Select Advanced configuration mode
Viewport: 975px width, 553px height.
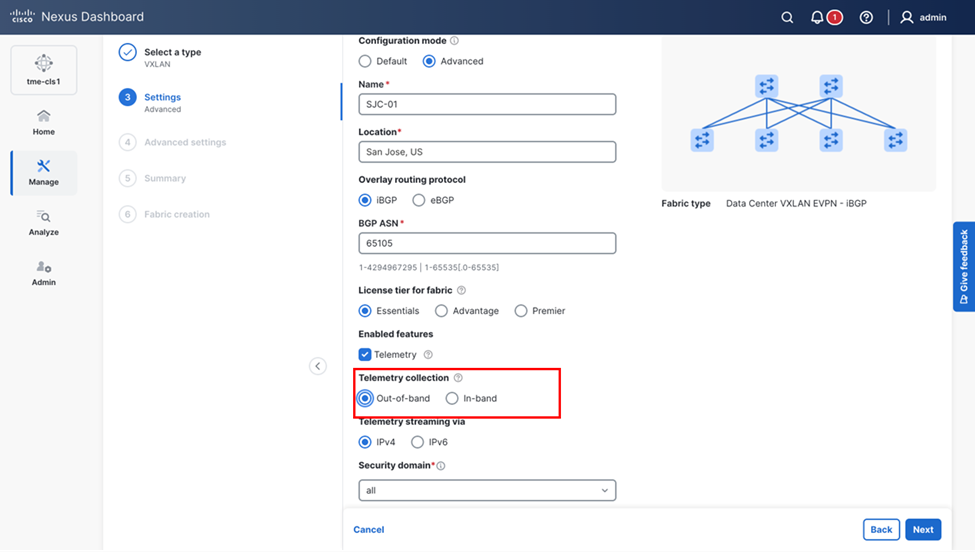[x=429, y=61]
